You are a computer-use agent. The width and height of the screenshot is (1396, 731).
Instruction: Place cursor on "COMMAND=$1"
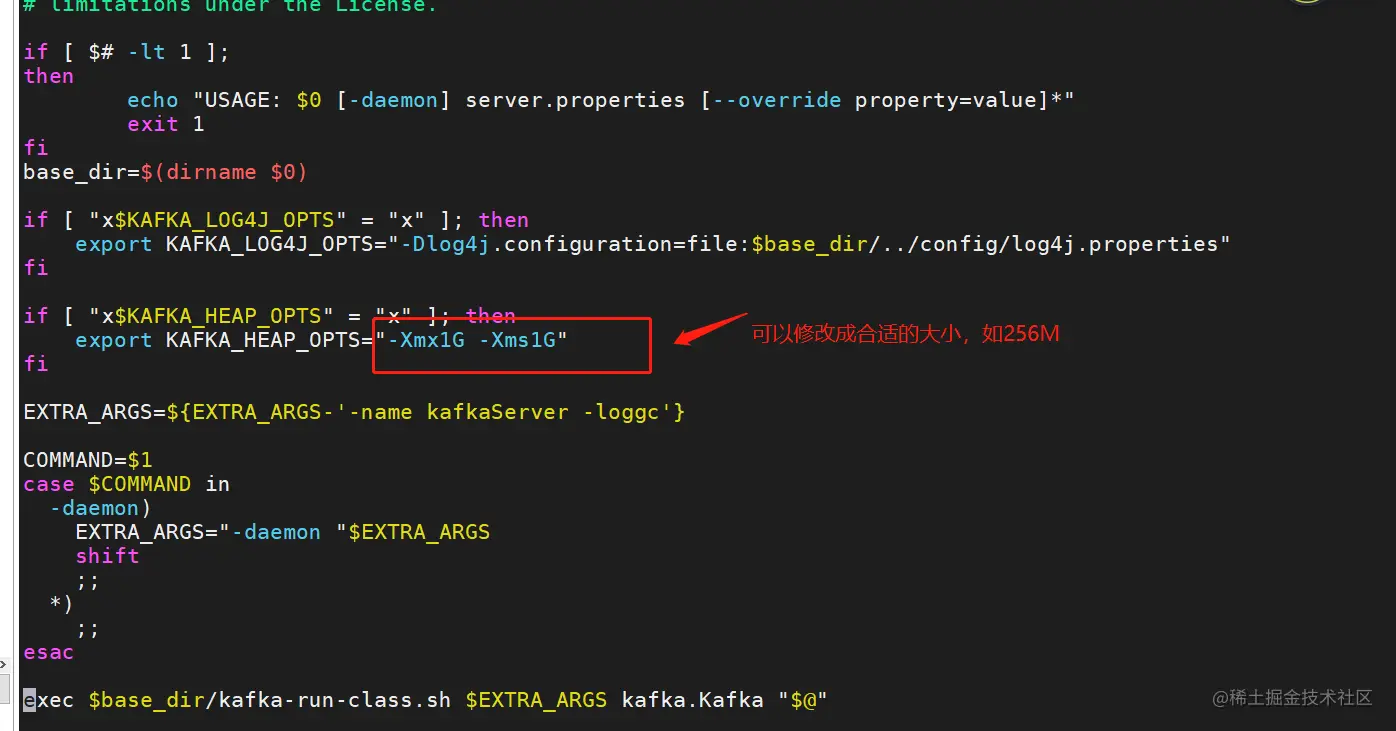88,460
